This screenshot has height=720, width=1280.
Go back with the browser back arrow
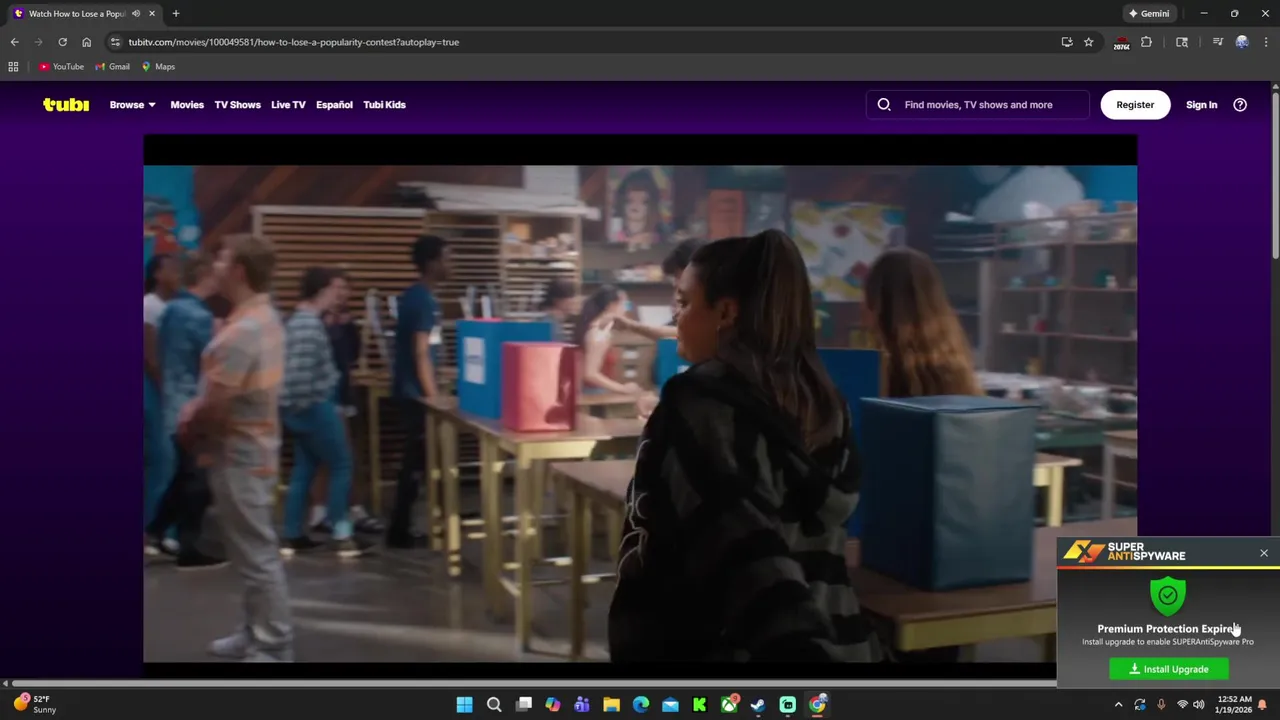(14, 42)
